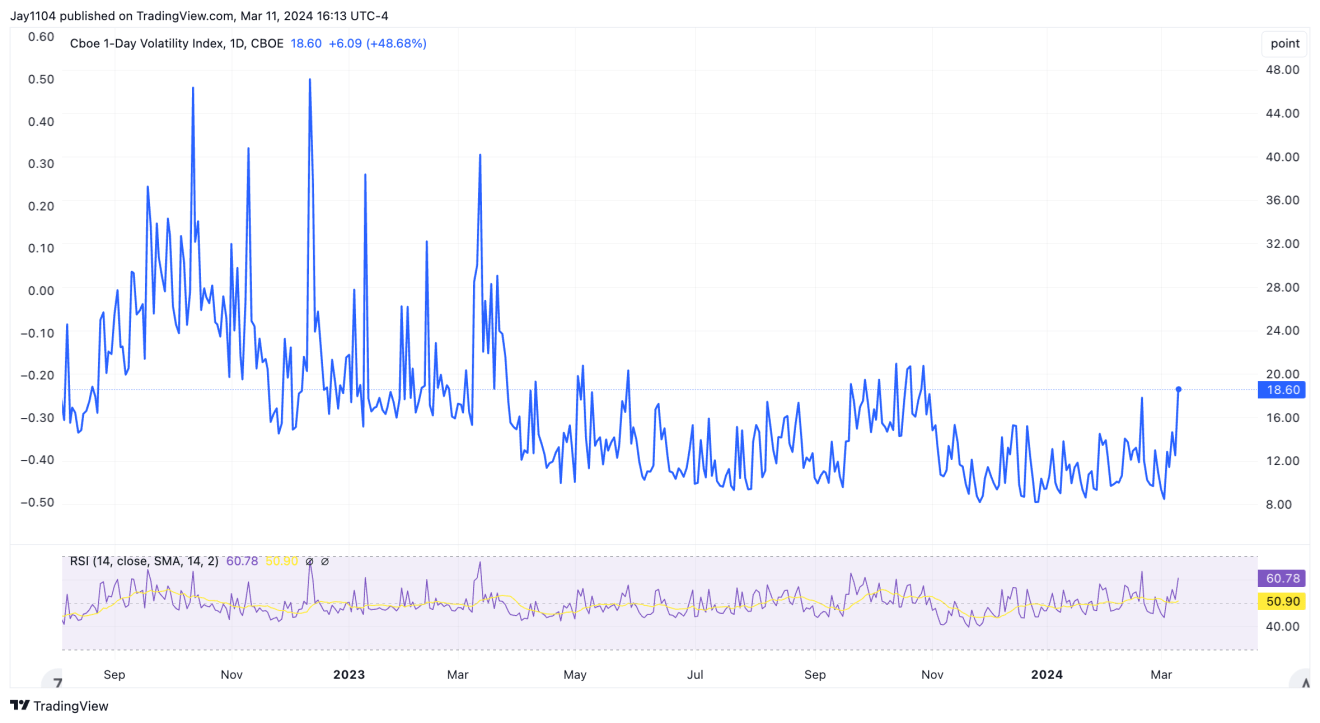Click the +6.09 (+48.68%) change text

[378, 43]
